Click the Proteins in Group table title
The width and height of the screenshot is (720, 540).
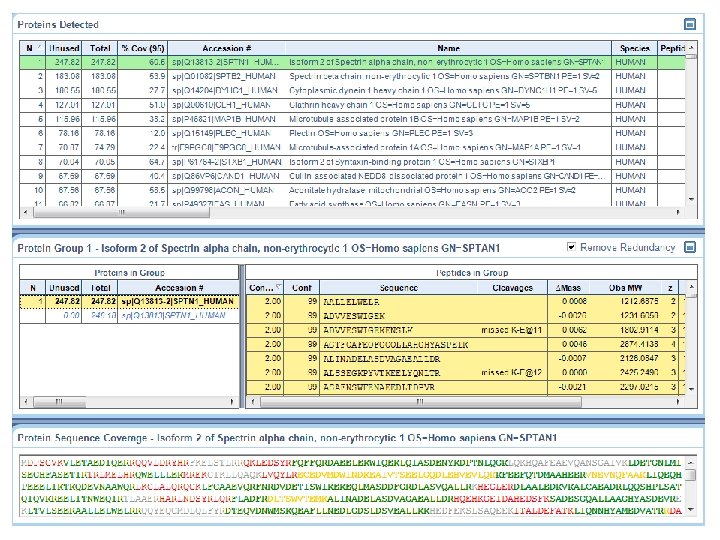[x=129, y=273]
